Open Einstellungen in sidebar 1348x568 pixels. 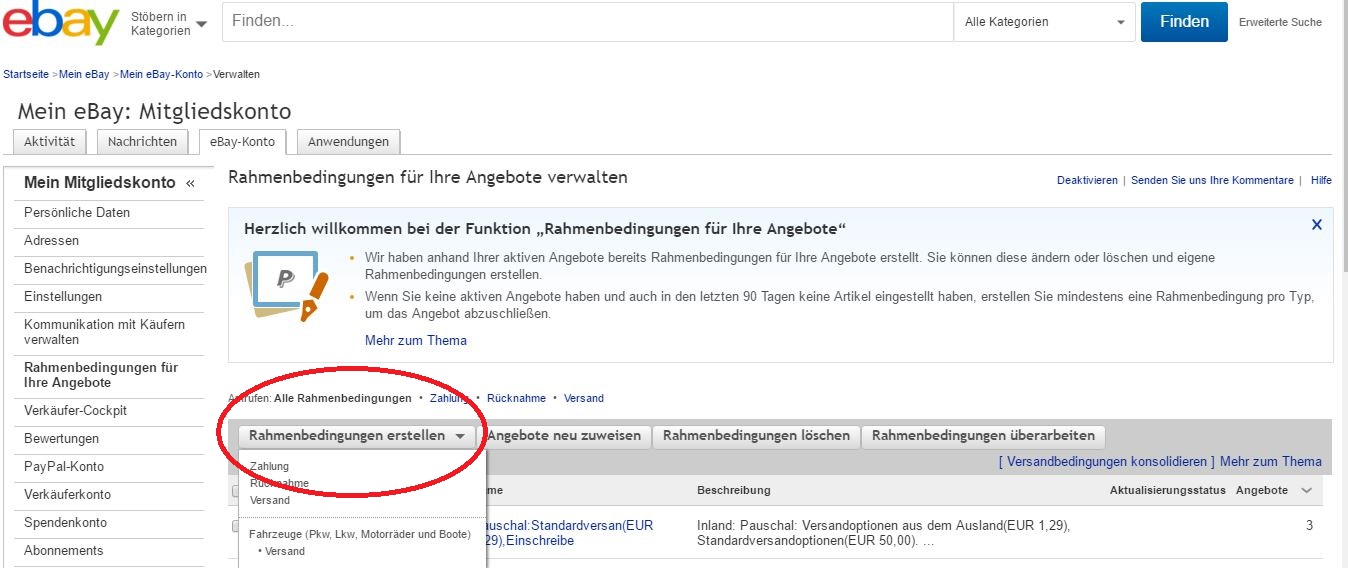[63, 296]
